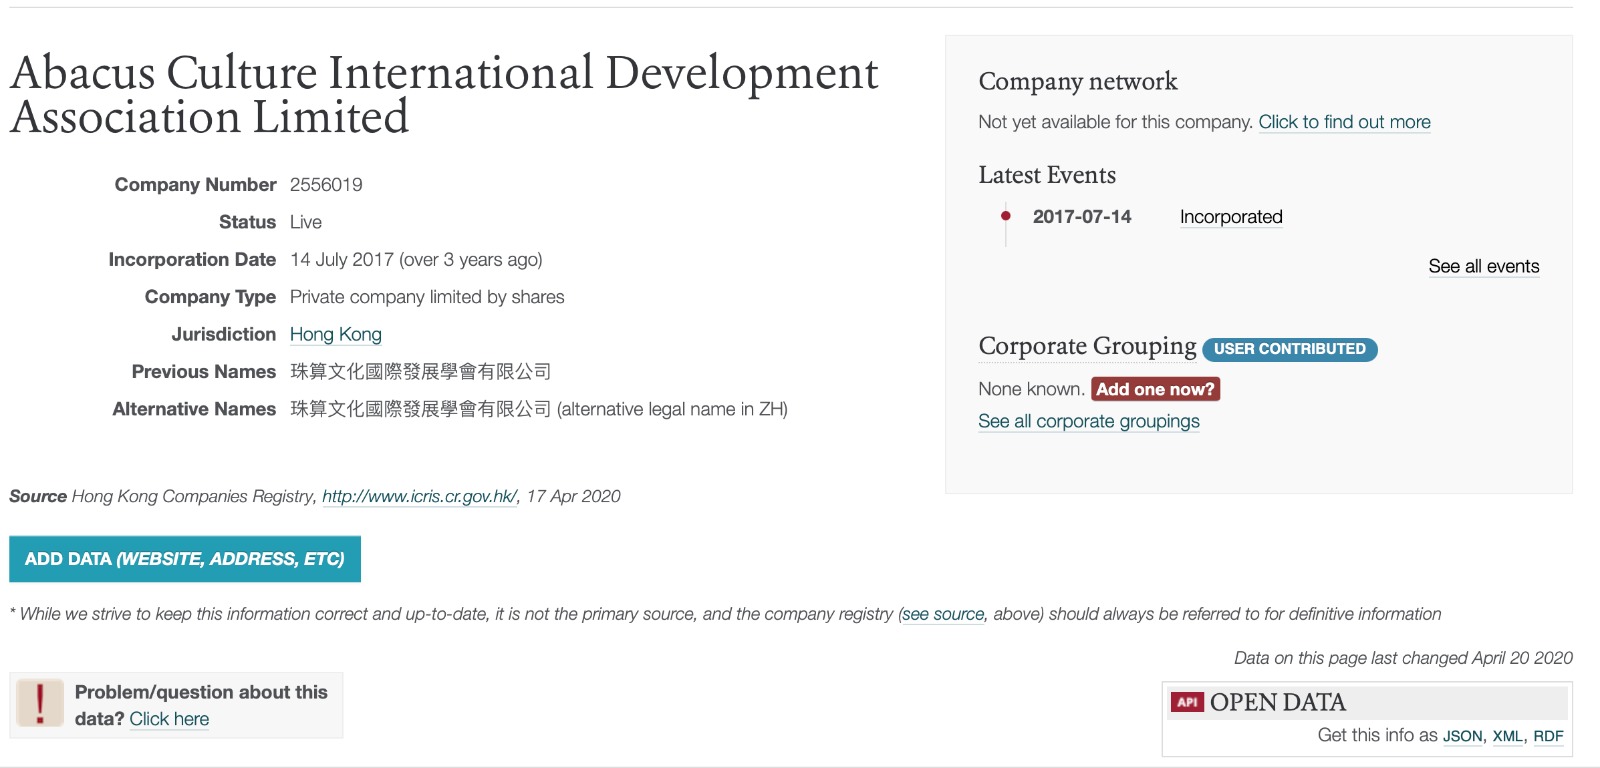The width and height of the screenshot is (1600, 768).
Task: Click the USER CONTRIBUTED badge
Action: click(1289, 349)
